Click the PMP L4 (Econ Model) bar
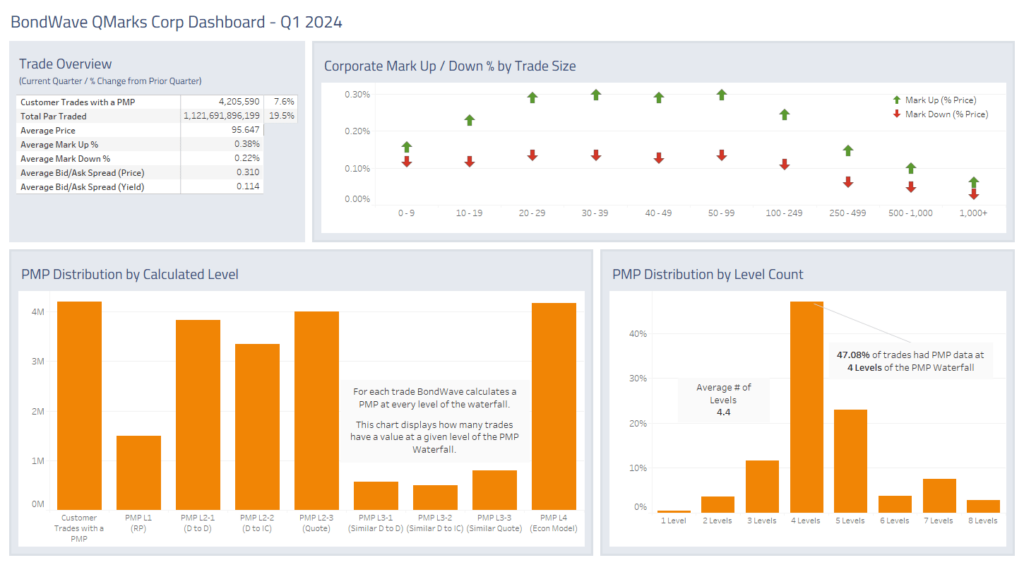 (x=553, y=406)
